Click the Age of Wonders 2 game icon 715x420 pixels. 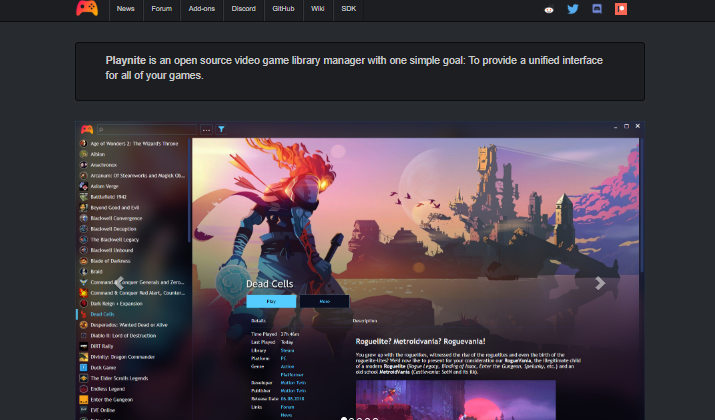[x=83, y=144]
